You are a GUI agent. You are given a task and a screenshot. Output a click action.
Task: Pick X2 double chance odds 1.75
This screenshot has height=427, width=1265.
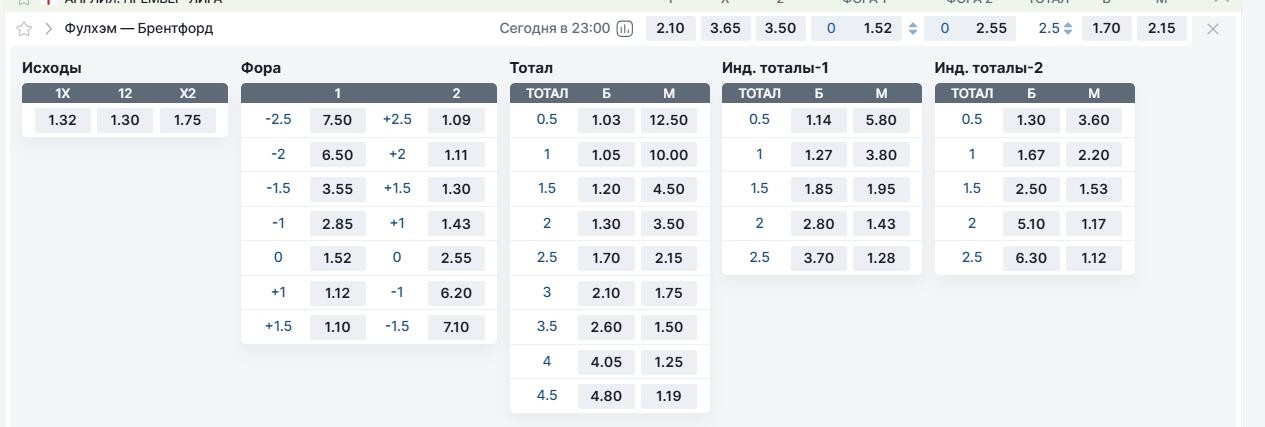(187, 121)
